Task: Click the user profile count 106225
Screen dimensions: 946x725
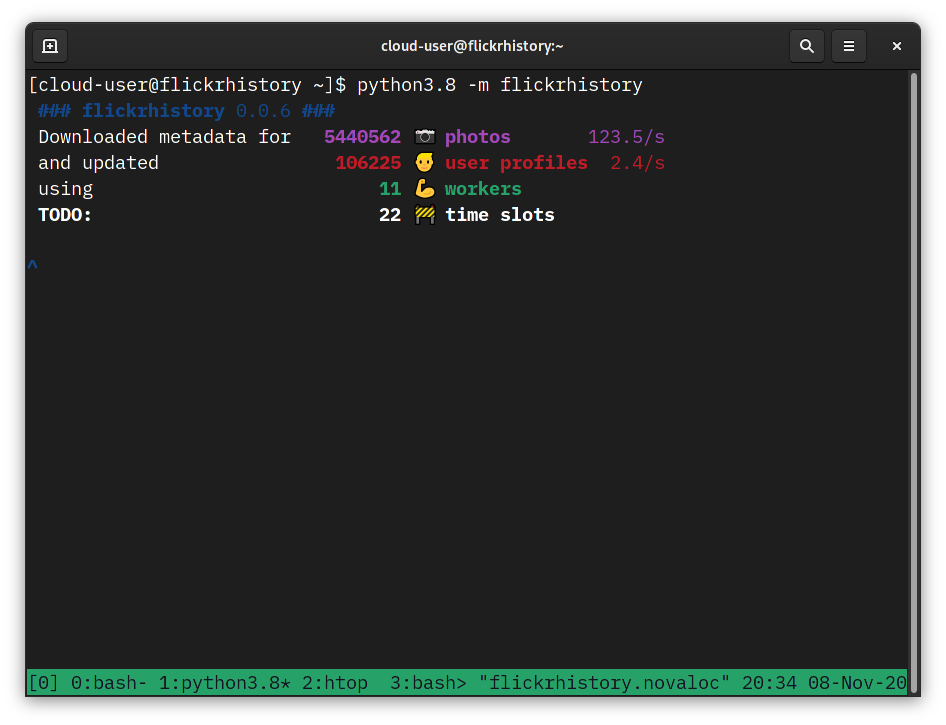Action: (368, 163)
